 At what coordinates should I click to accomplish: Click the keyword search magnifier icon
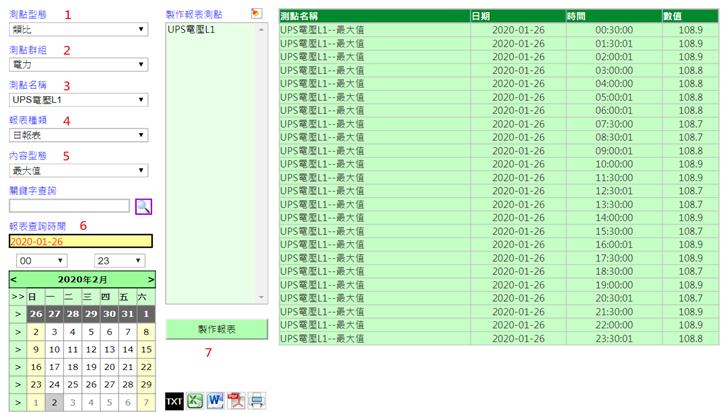(143, 206)
